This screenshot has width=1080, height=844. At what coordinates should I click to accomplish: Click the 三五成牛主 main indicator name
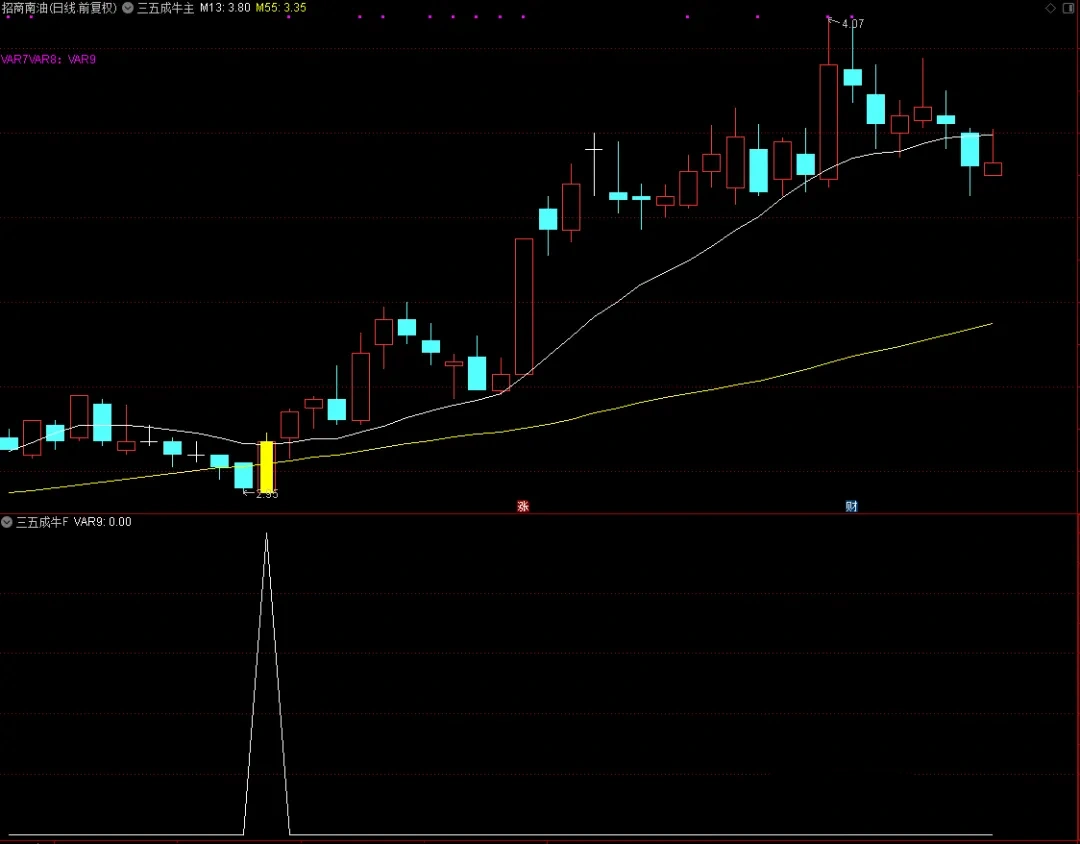[166, 8]
